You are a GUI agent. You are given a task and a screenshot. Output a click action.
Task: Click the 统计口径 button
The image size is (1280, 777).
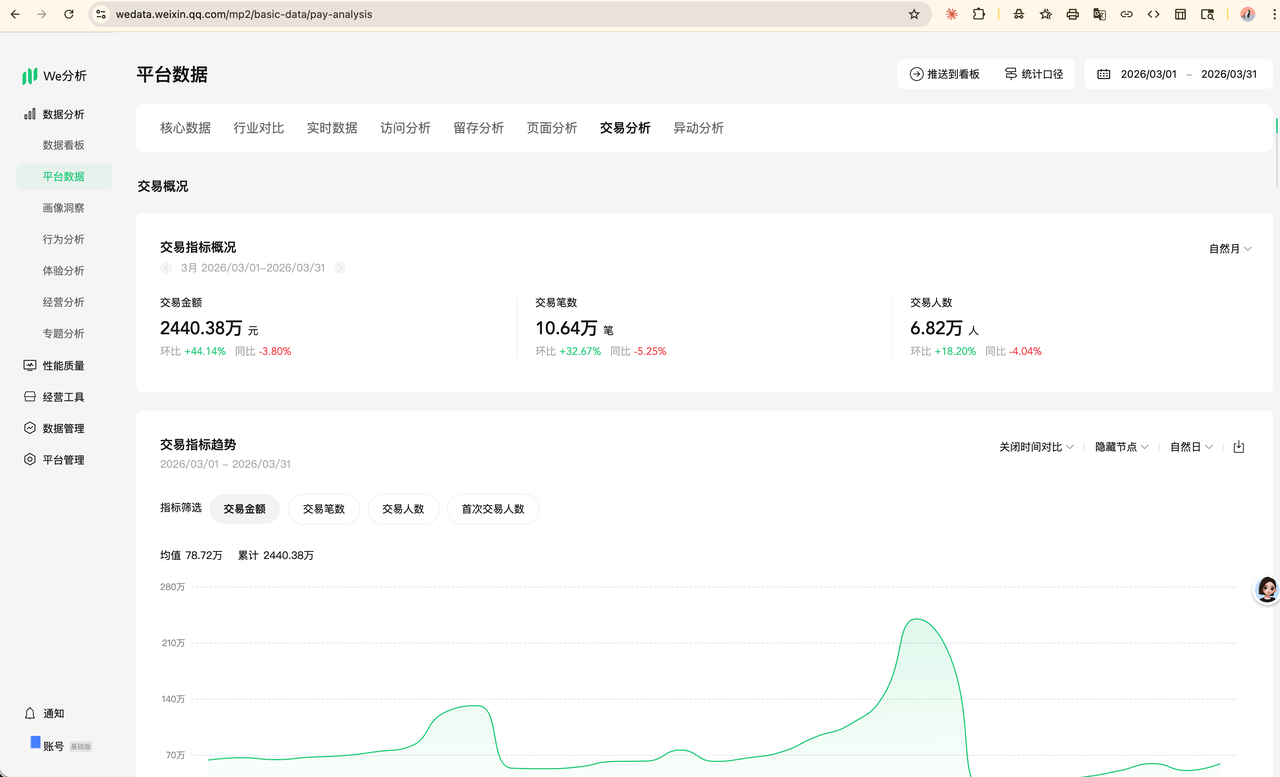pyautogui.click(x=1034, y=74)
